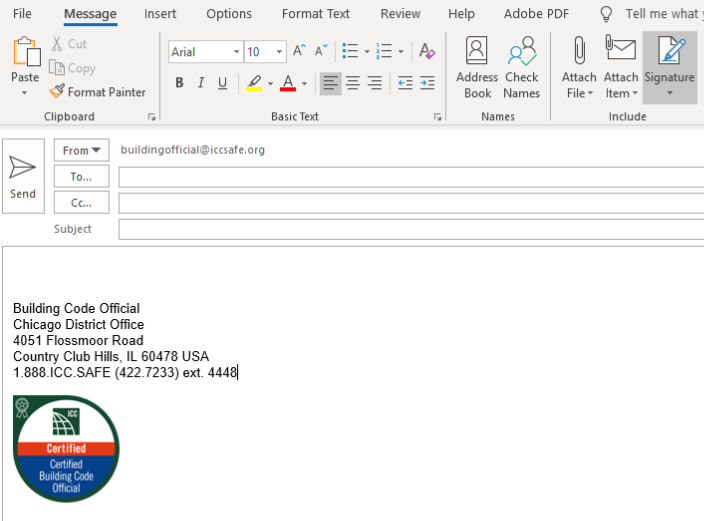This screenshot has width=704, height=521.
Task: Expand highlight color dropdown arrow
Action: tap(270, 84)
